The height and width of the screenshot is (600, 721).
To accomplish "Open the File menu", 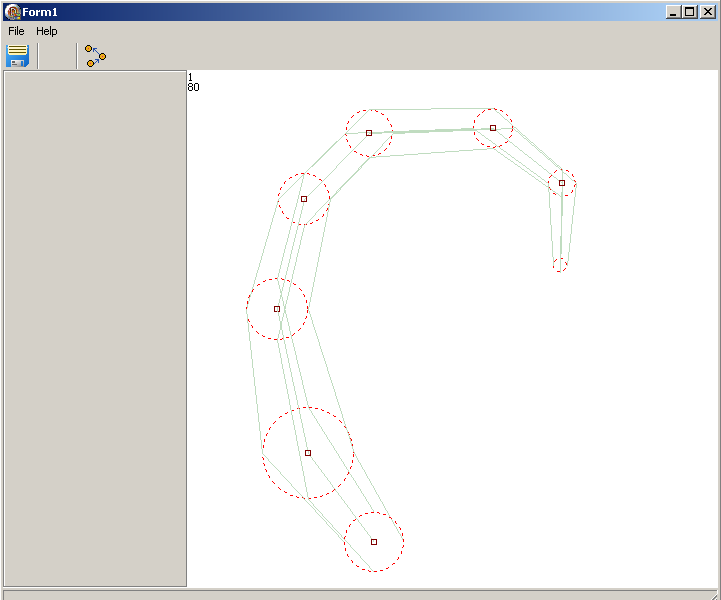I will point(16,31).
